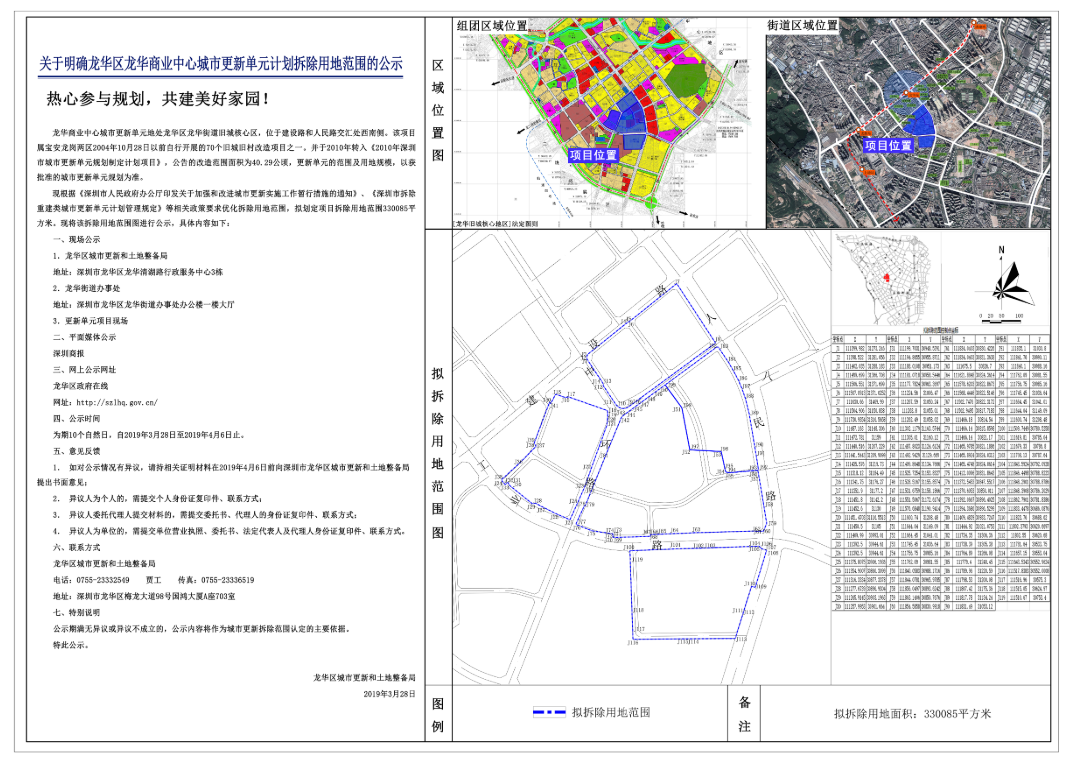The image size is (1067, 757).
Task: Select the line 3、更新单元项目现场
Action: [91, 321]
